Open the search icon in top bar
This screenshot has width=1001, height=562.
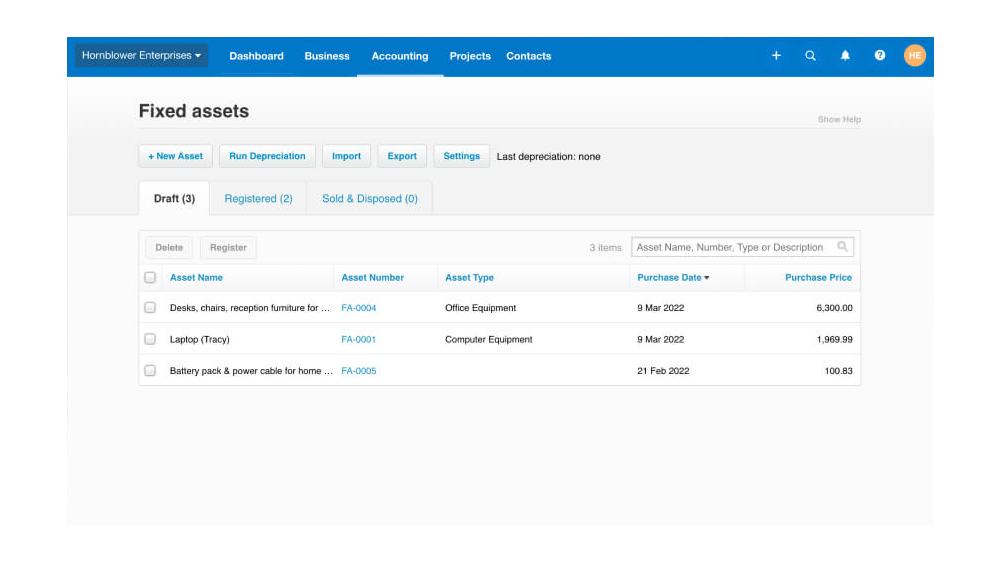tap(810, 56)
